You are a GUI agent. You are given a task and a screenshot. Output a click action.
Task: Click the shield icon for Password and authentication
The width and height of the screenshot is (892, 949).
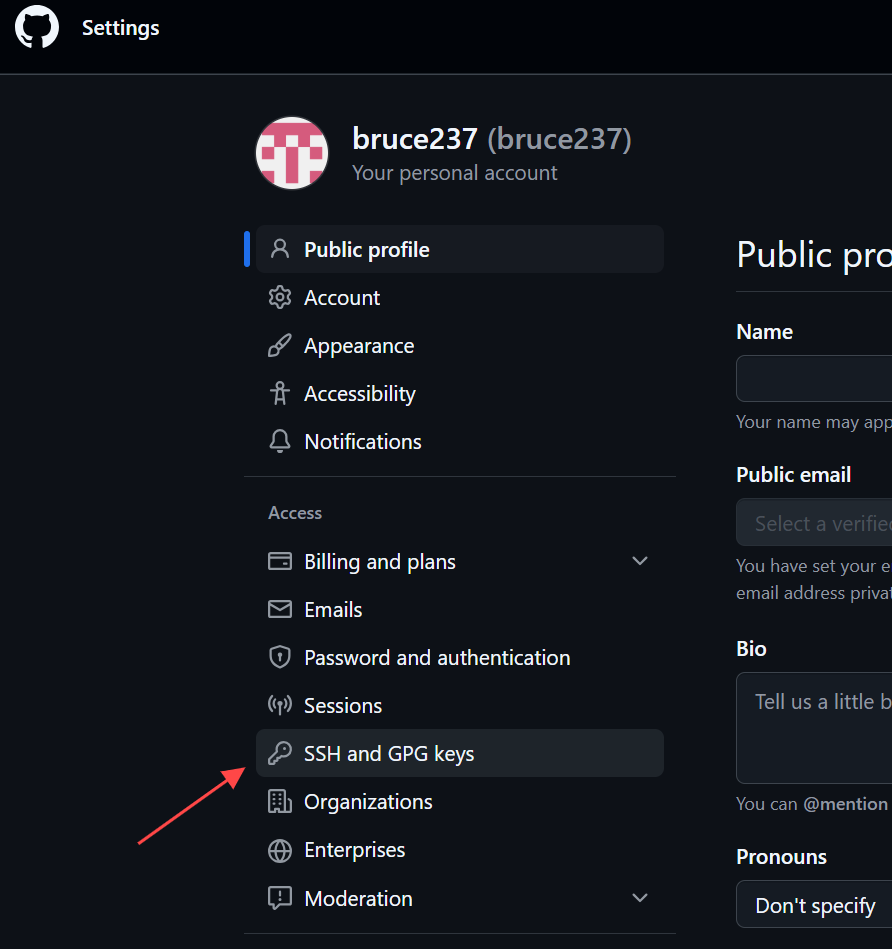pyautogui.click(x=280, y=657)
